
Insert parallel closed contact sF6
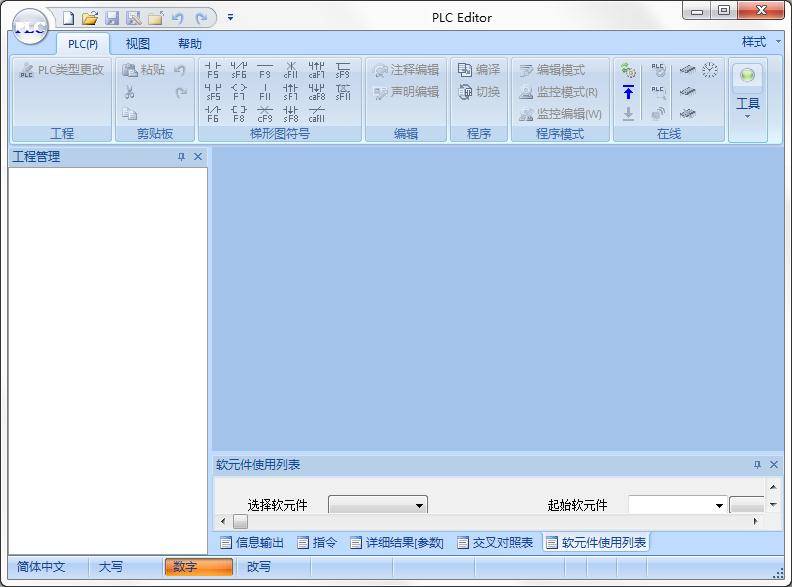239,70
